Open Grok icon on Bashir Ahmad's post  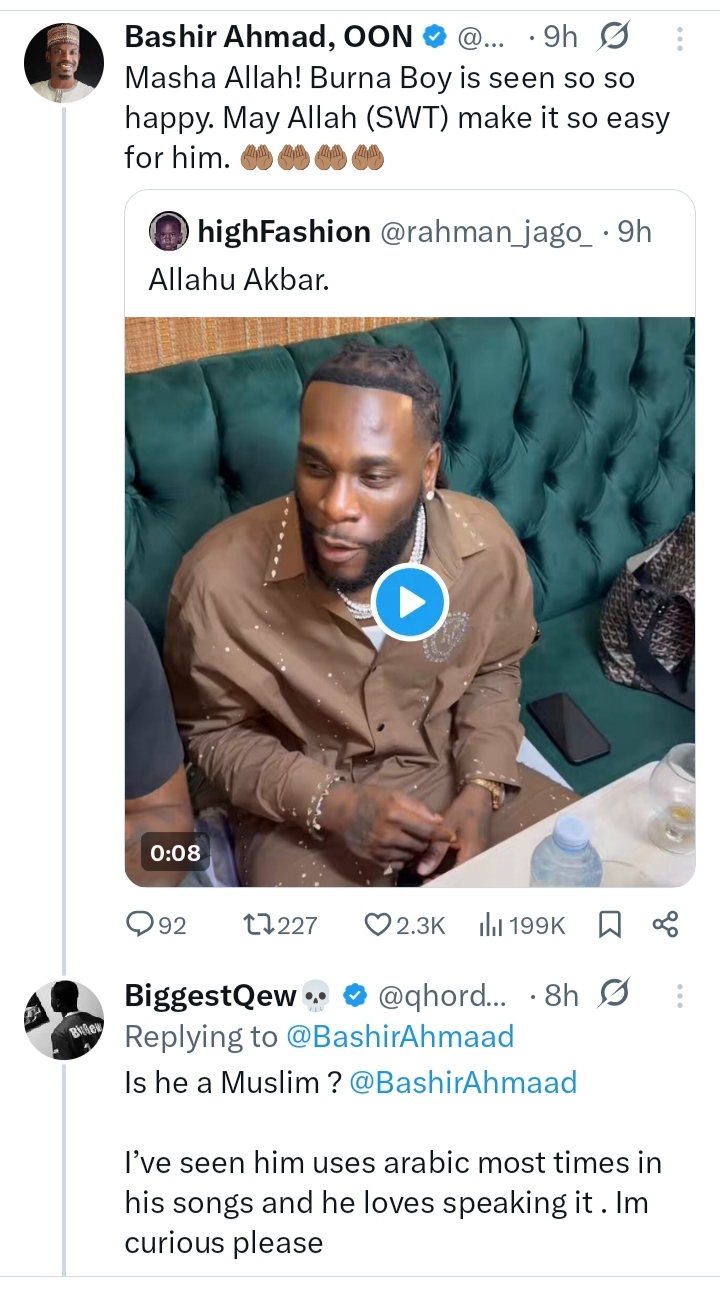[x=612, y=38]
